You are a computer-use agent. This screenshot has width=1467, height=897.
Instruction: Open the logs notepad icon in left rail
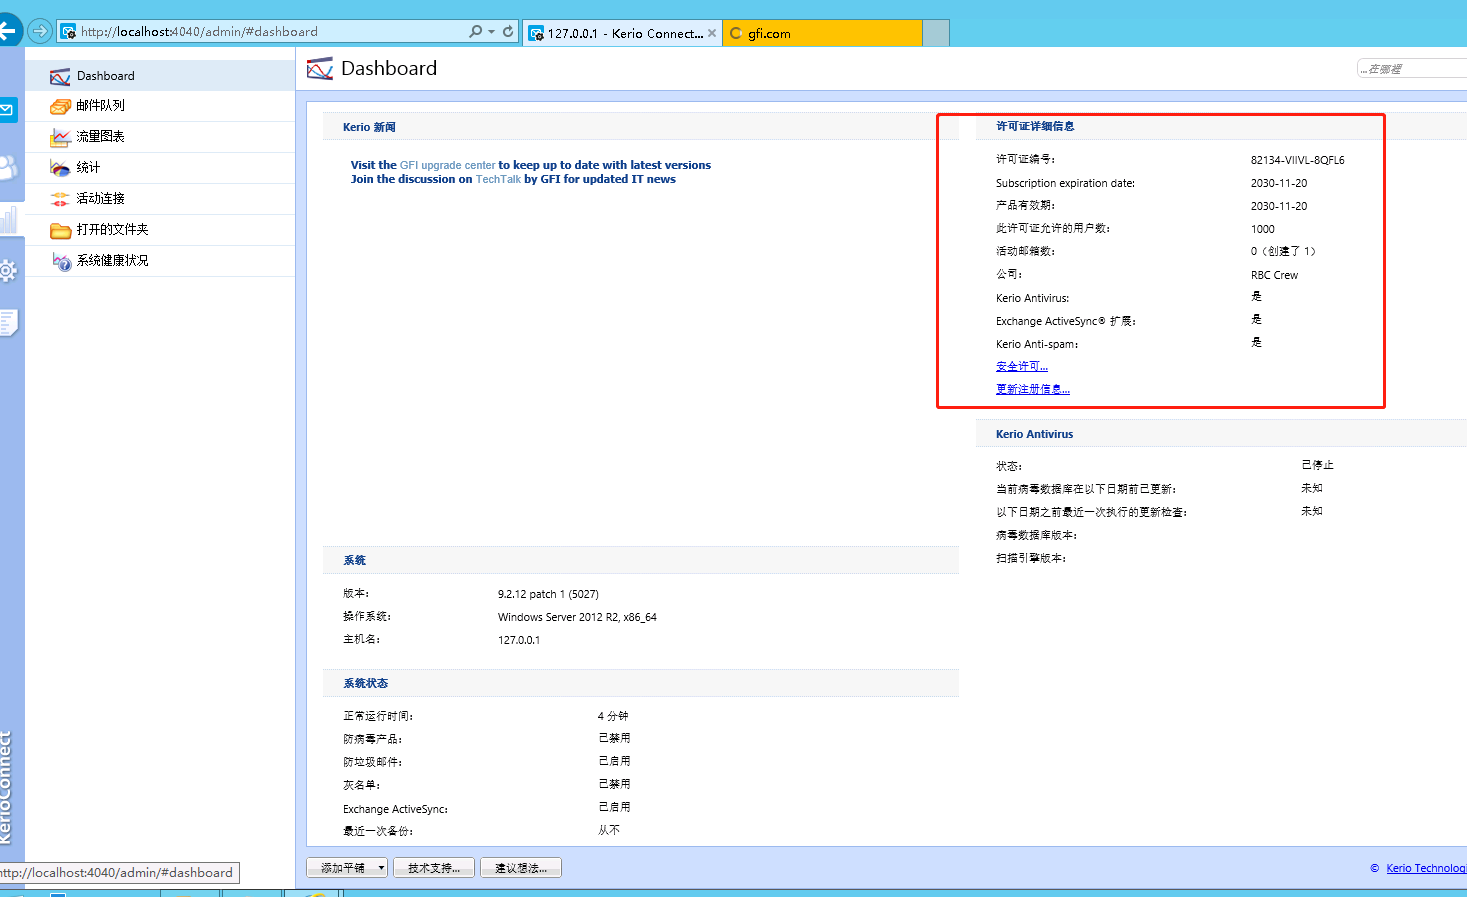[8, 322]
